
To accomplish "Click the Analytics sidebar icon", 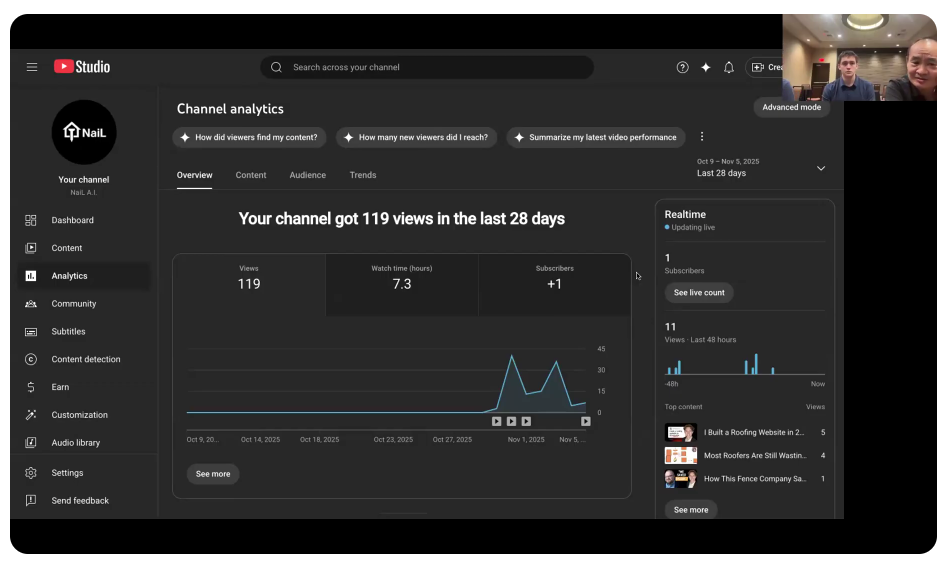I will (x=31, y=276).
